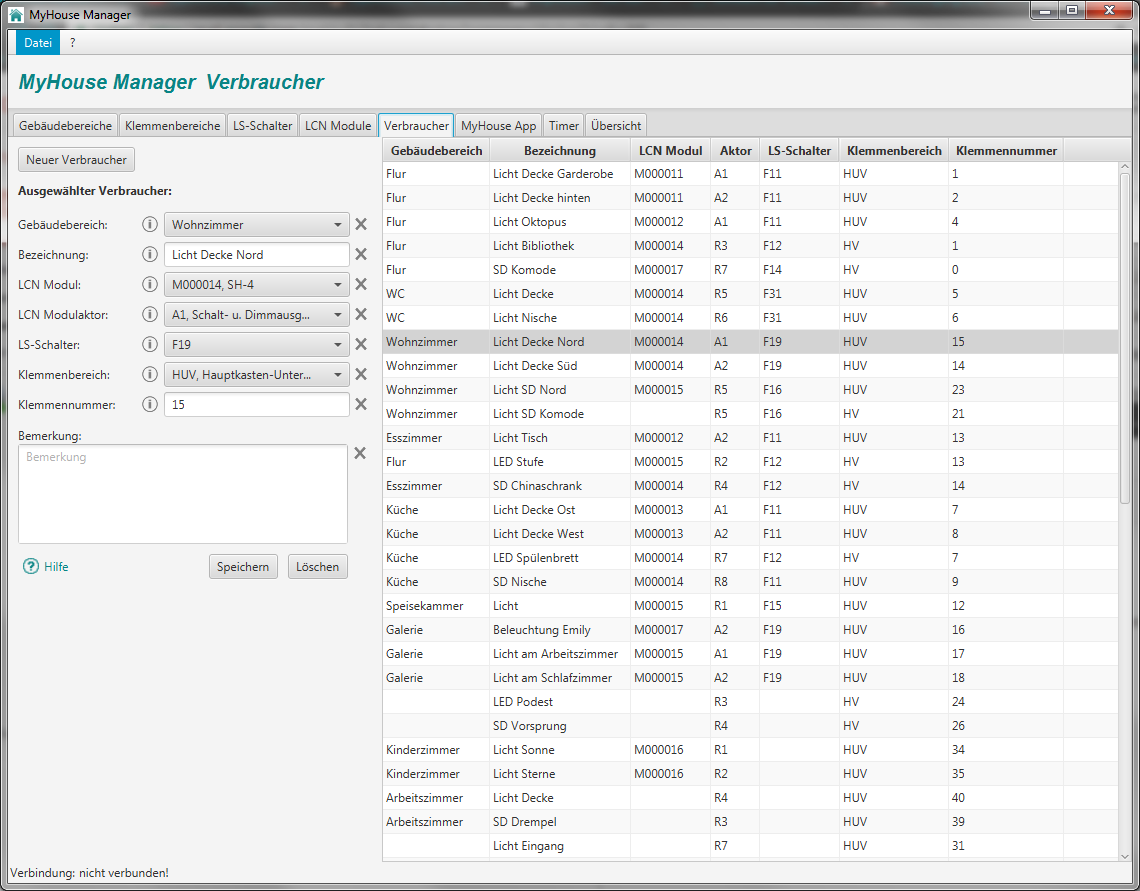The width and height of the screenshot is (1140, 891).
Task: Open the Gebäudebereich dropdown showing Wohnzimmer
Action: (256, 225)
